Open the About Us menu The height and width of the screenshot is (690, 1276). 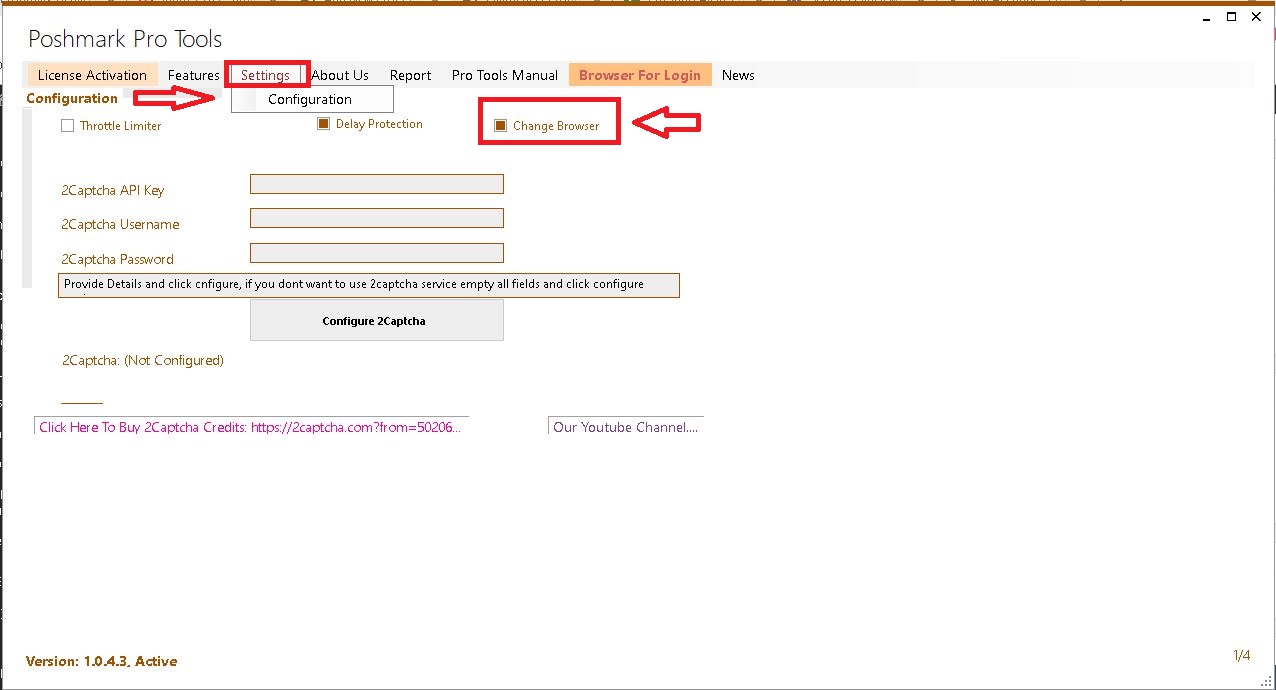[340, 75]
